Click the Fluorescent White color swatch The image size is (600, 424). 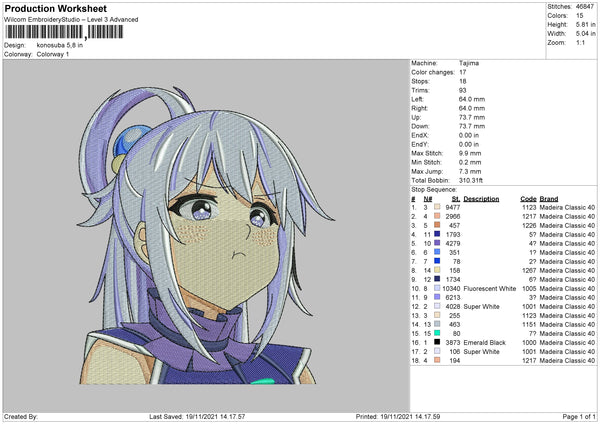click(x=437, y=288)
